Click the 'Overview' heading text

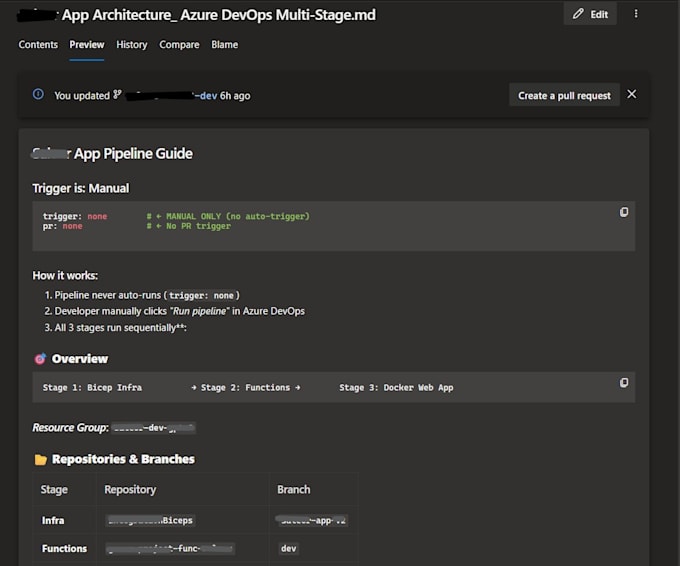pyautogui.click(x=80, y=359)
